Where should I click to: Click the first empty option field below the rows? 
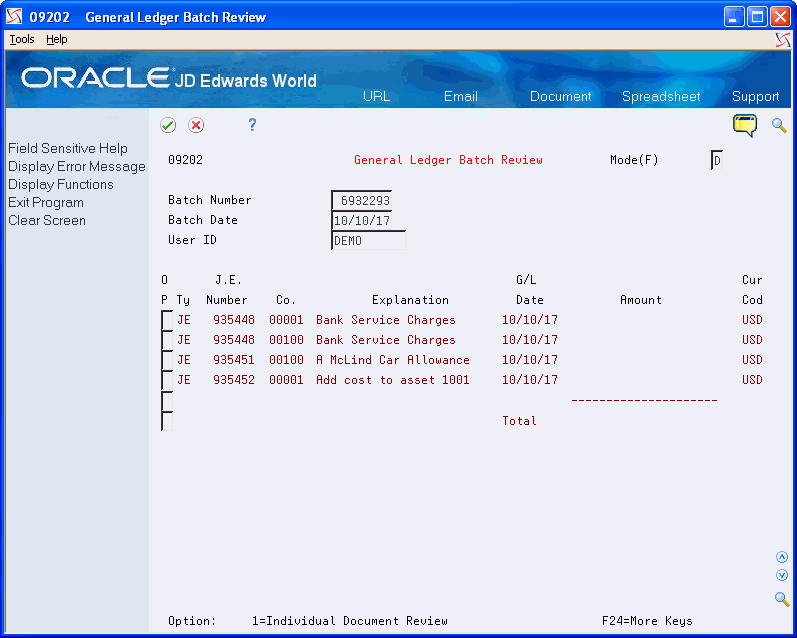167,400
